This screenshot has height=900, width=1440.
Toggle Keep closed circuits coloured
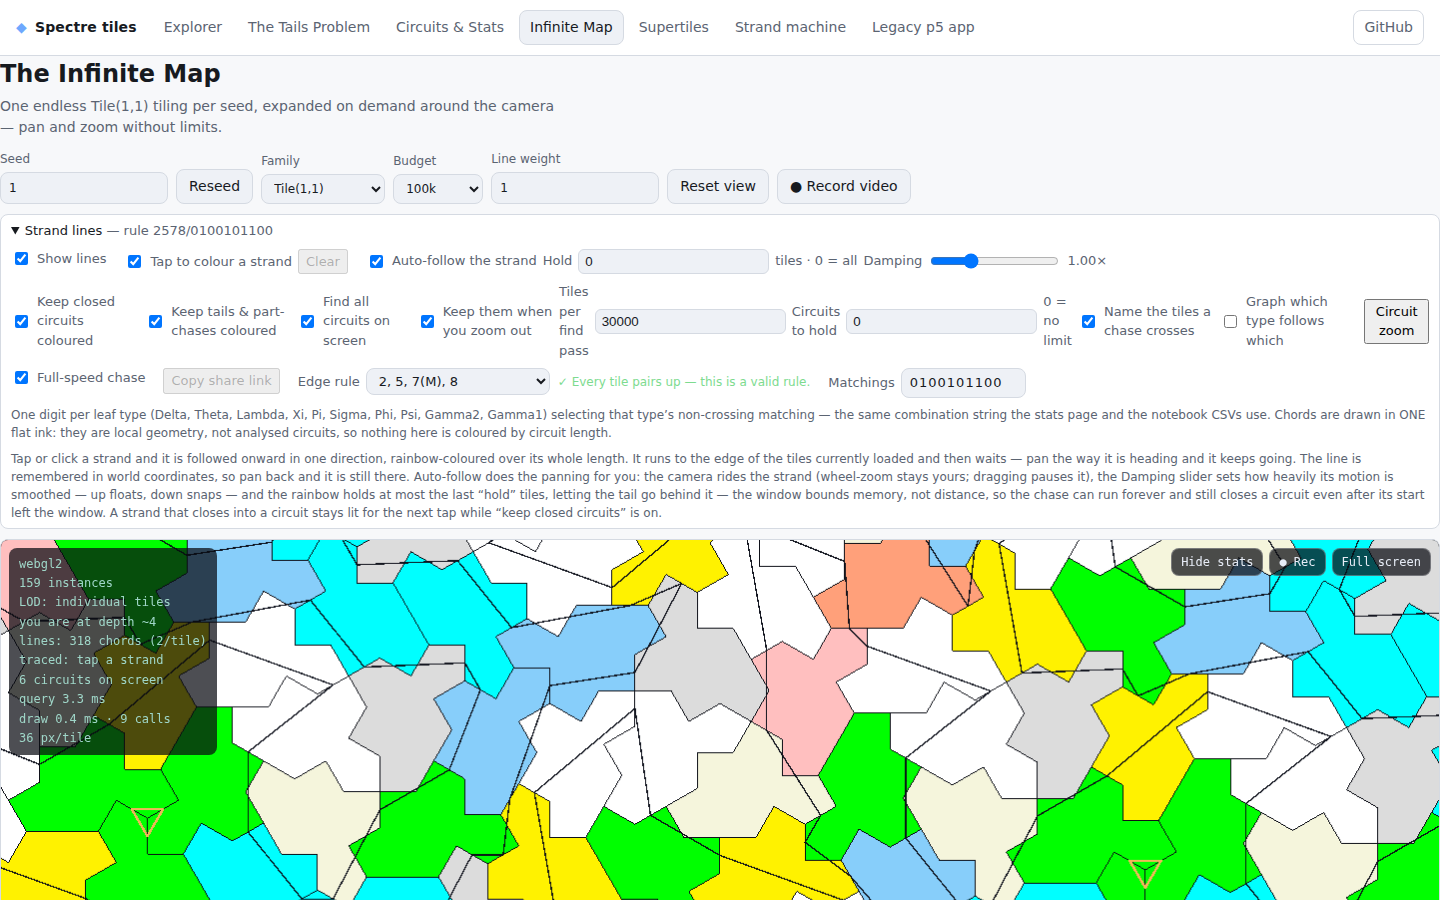point(22,321)
